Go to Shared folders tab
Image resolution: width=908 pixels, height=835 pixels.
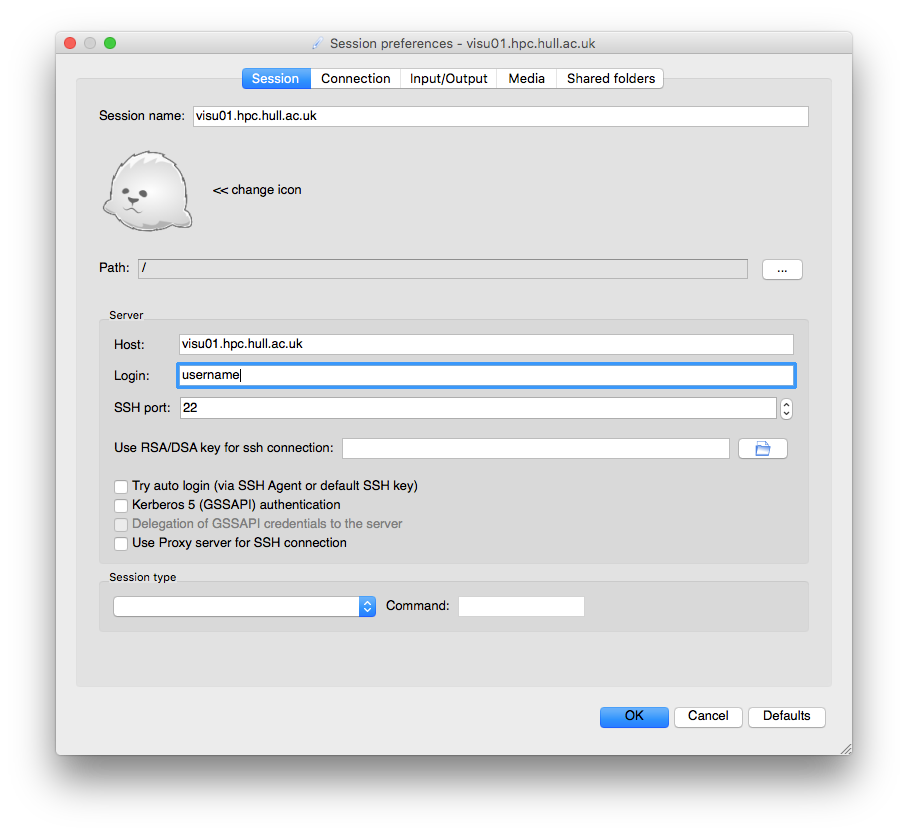(610, 79)
